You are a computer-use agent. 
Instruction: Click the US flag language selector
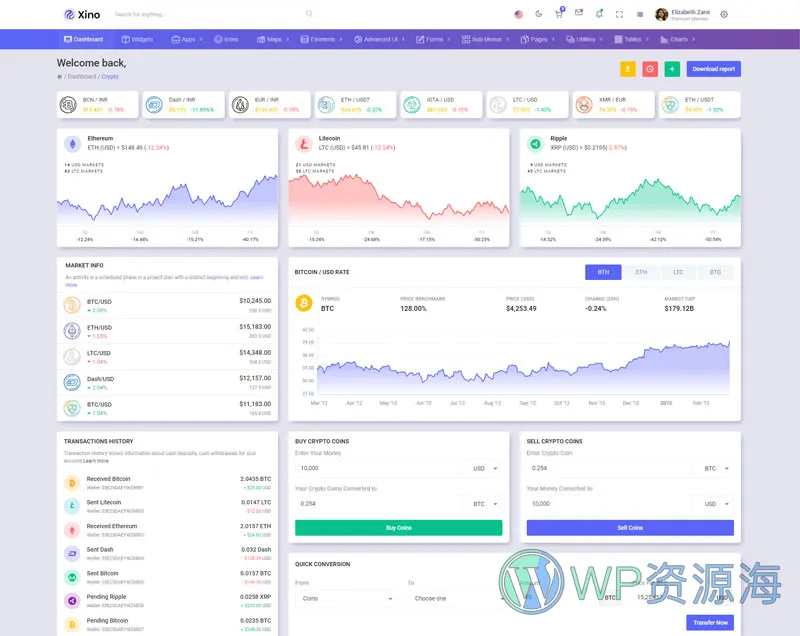pos(518,14)
